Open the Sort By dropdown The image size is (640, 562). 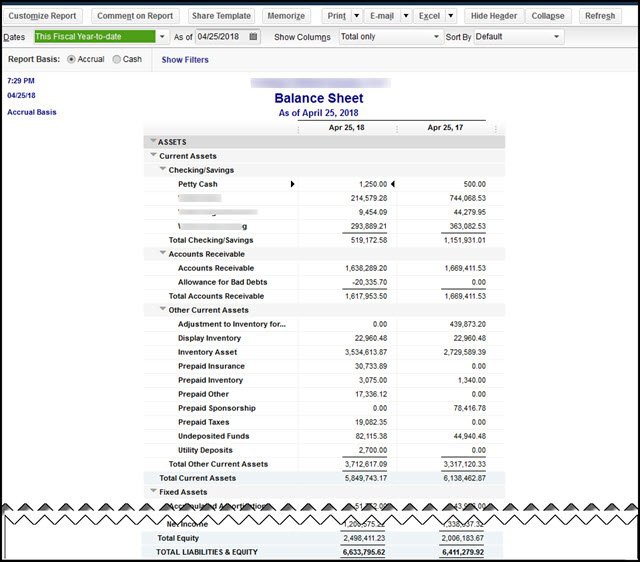[x=557, y=37]
